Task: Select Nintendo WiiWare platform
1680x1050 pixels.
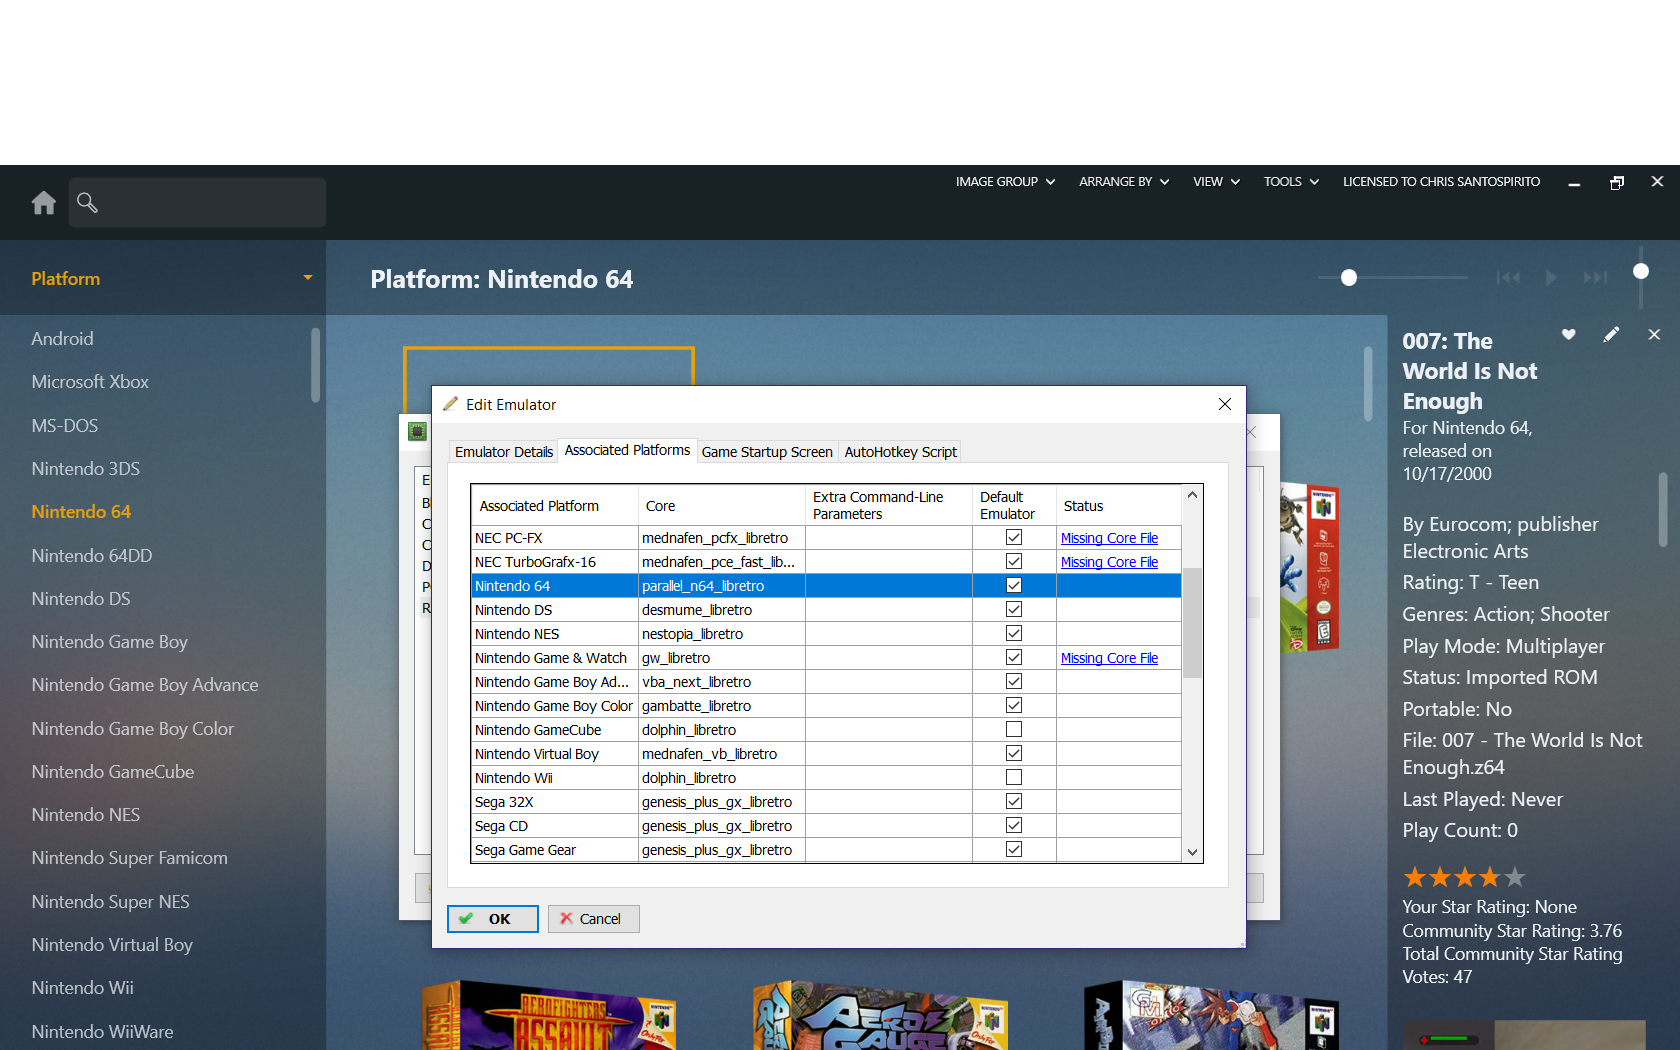Action: pyautogui.click(x=102, y=1031)
